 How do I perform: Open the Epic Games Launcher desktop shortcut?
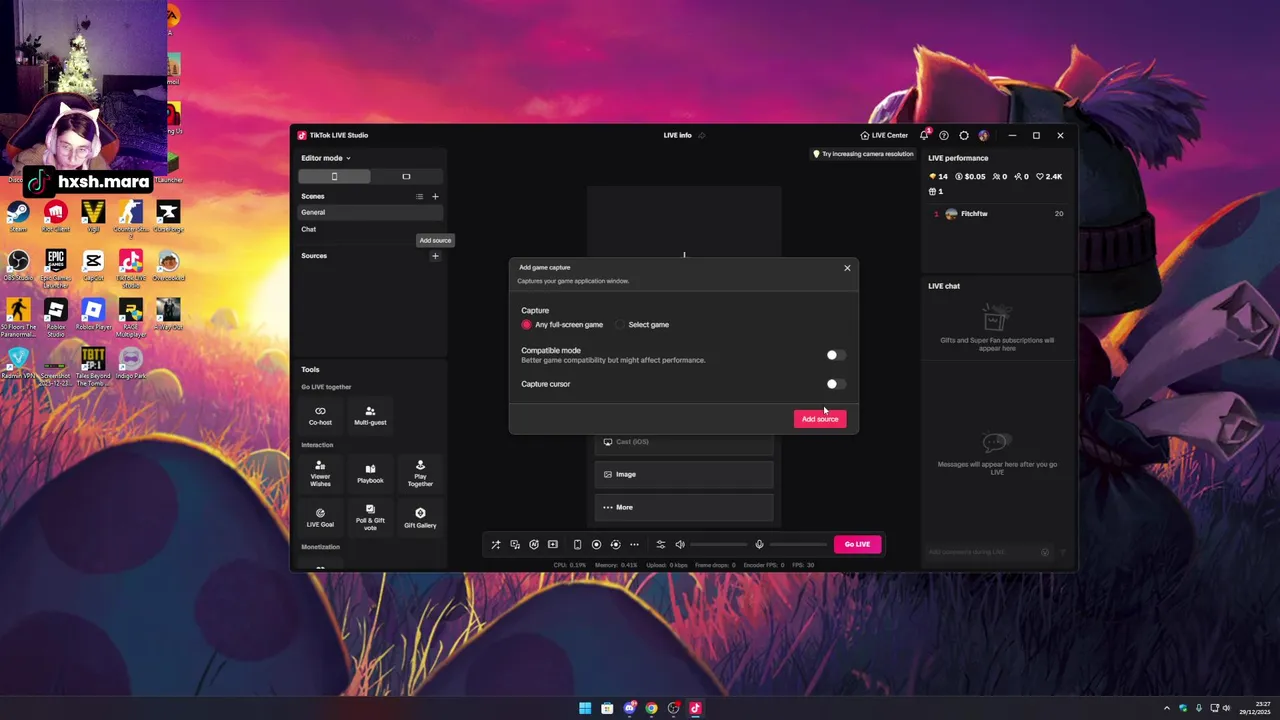point(55,268)
